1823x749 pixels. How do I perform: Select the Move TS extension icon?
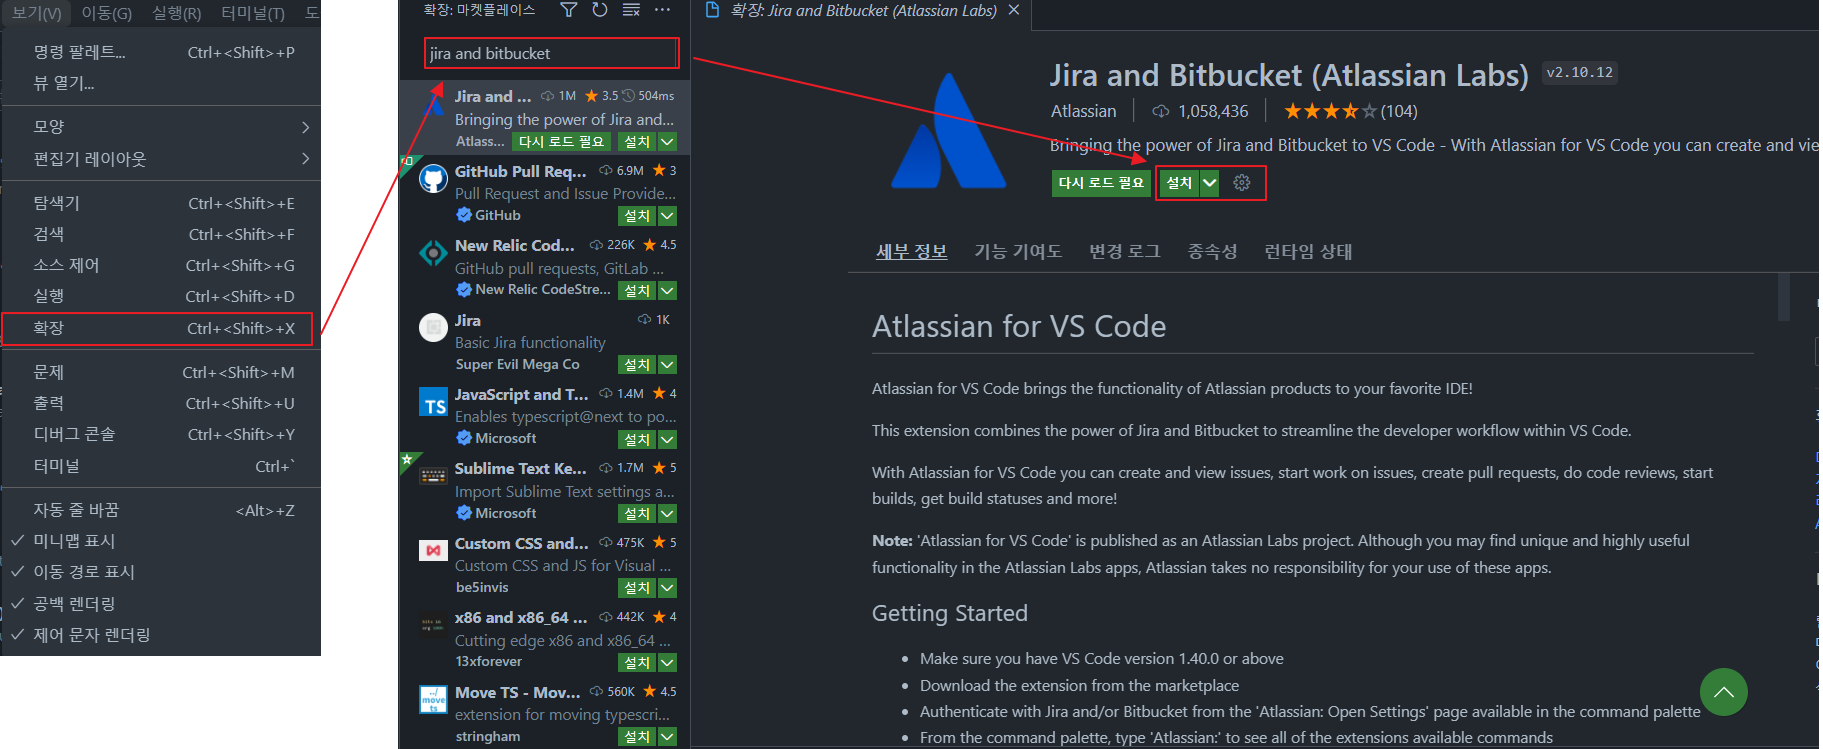[x=433, y=699]
